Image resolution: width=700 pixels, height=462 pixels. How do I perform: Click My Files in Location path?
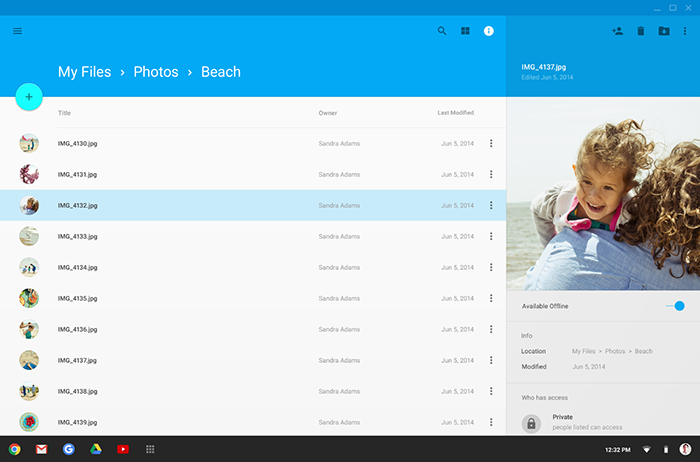(583, 351)
